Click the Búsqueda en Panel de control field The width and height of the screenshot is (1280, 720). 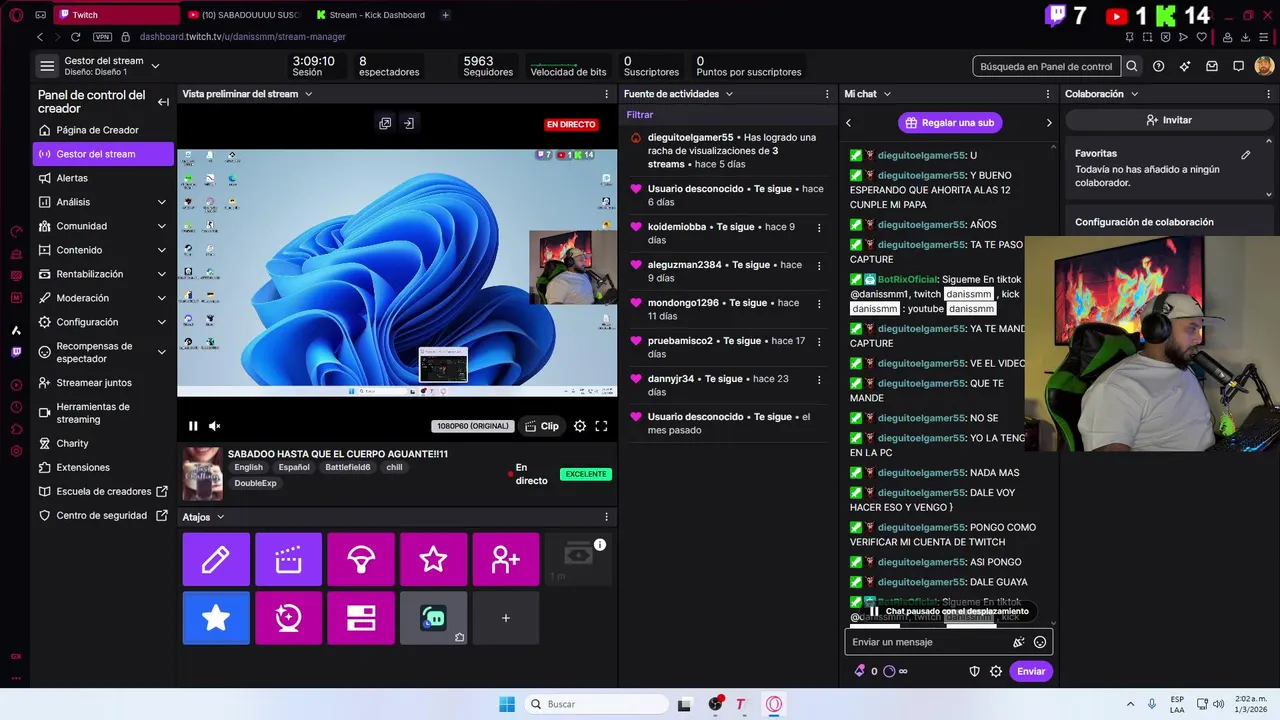pos(1046,66)
